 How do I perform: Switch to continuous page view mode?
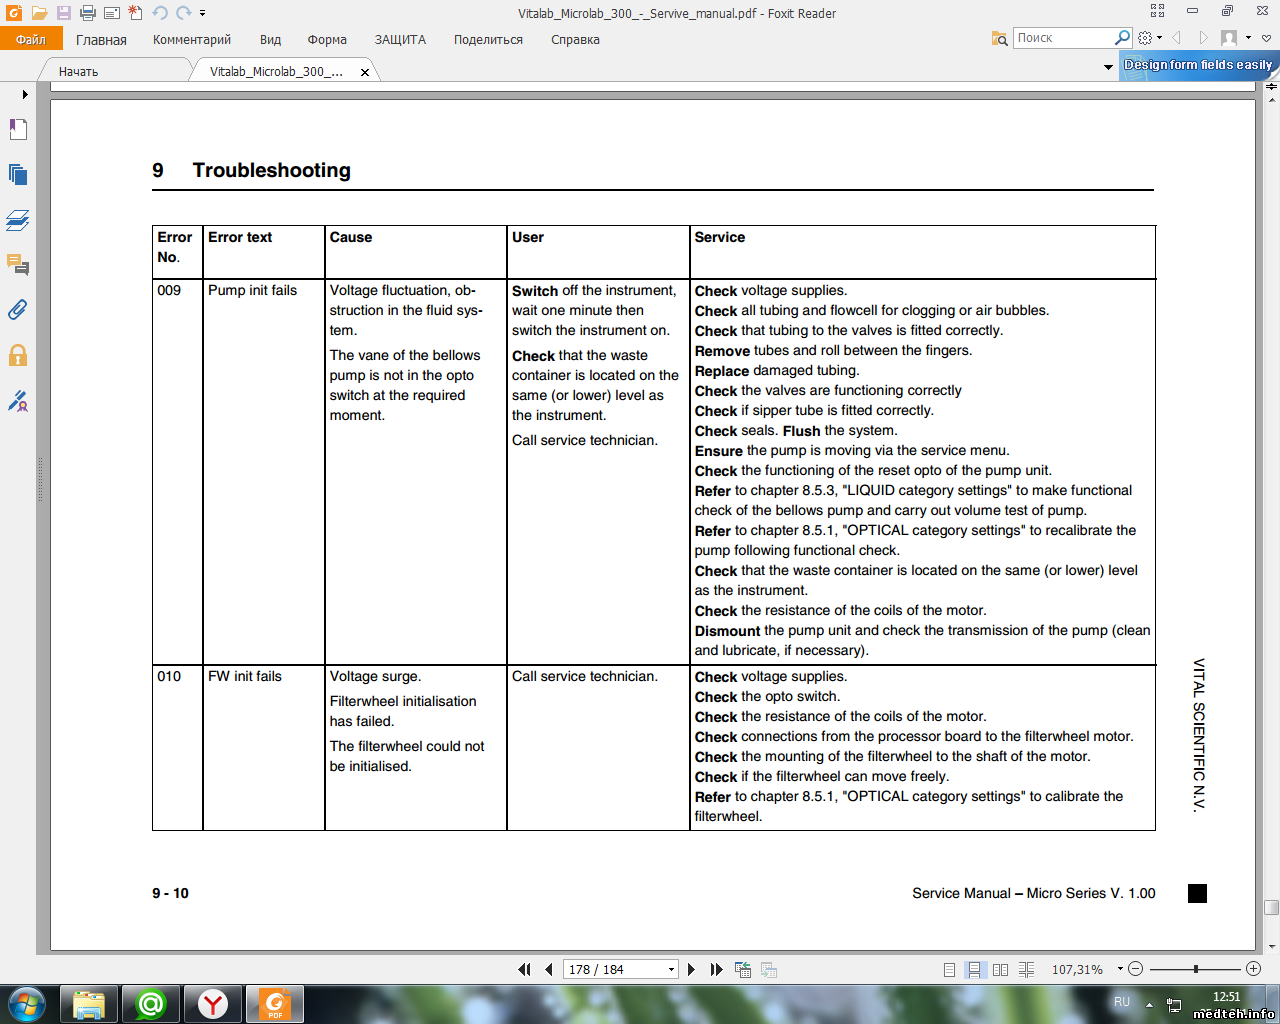[x=974, y=969]
